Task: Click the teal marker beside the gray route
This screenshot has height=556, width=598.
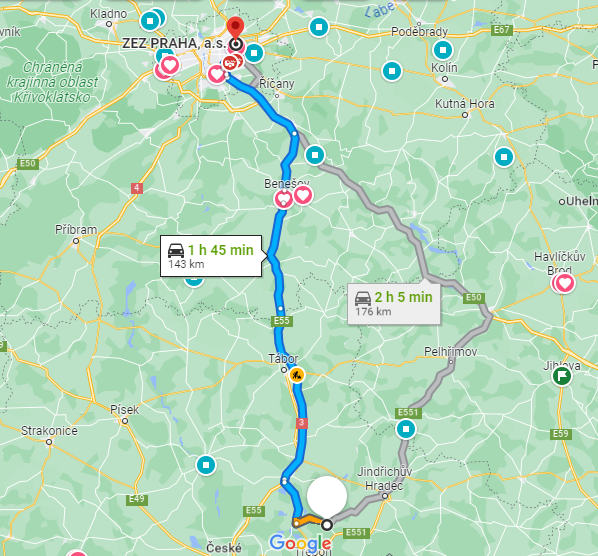Action: tap(315, 155)
